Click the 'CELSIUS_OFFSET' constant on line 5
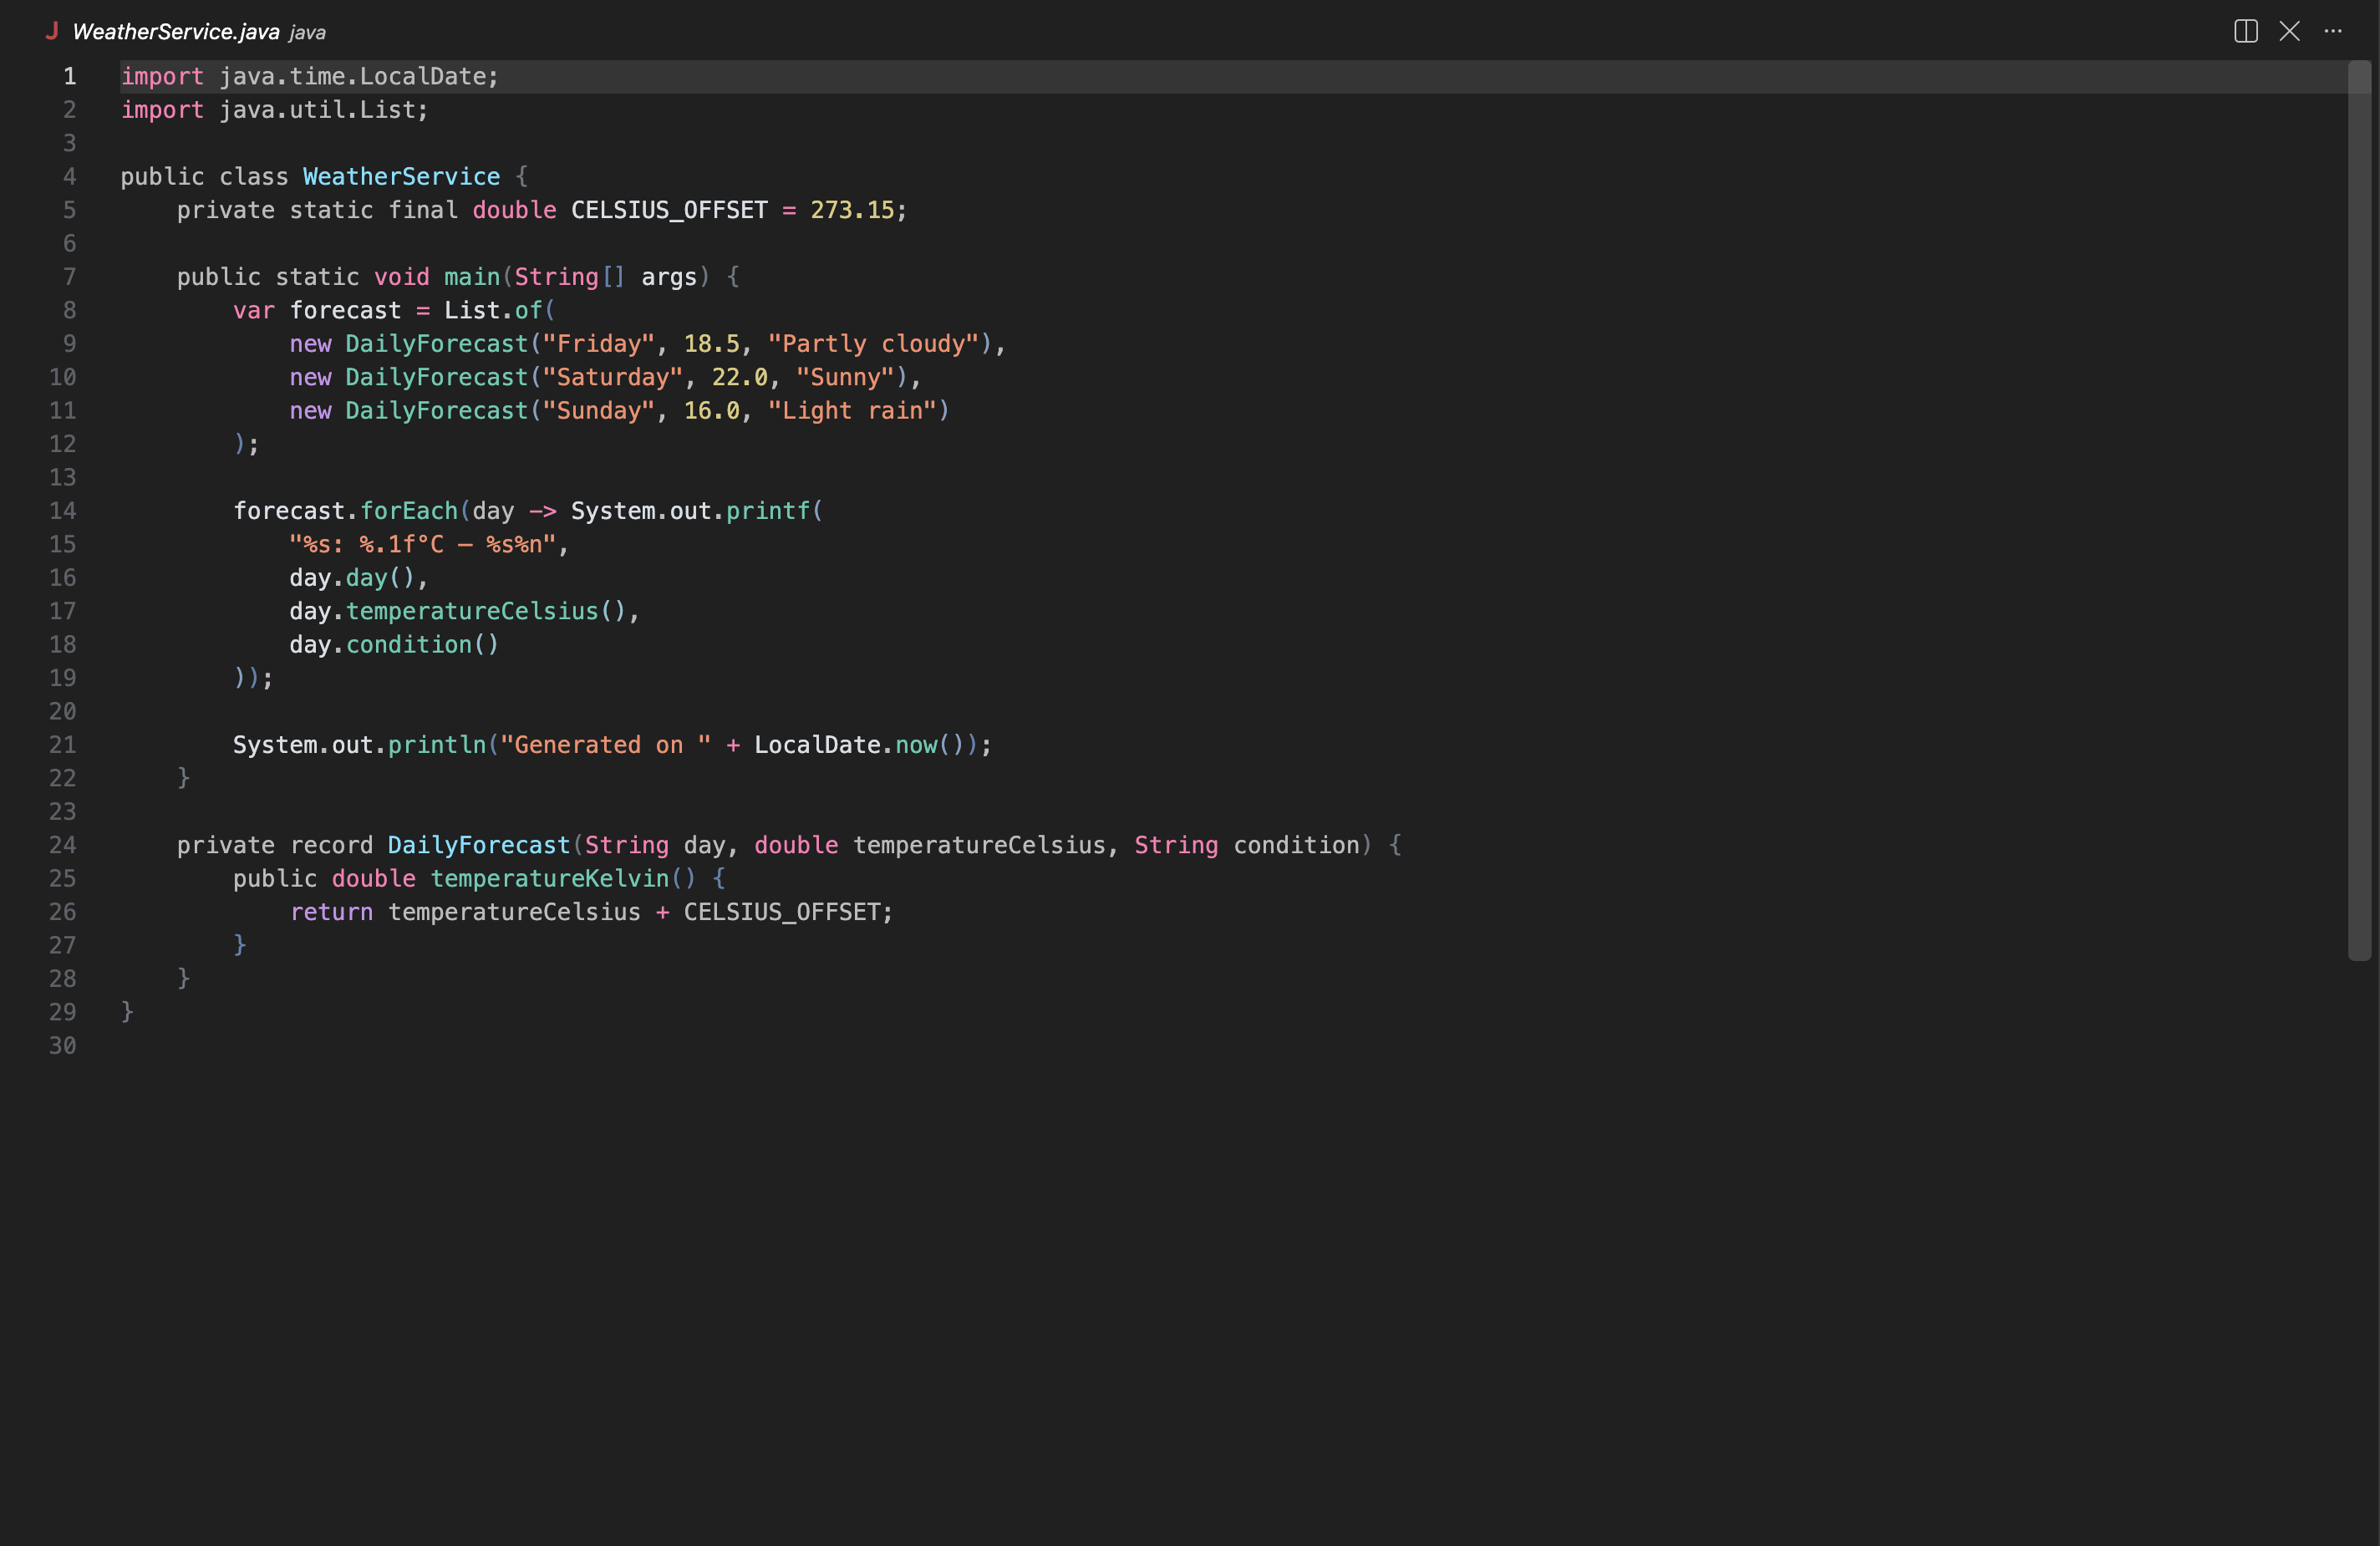 tap(669, 211)
